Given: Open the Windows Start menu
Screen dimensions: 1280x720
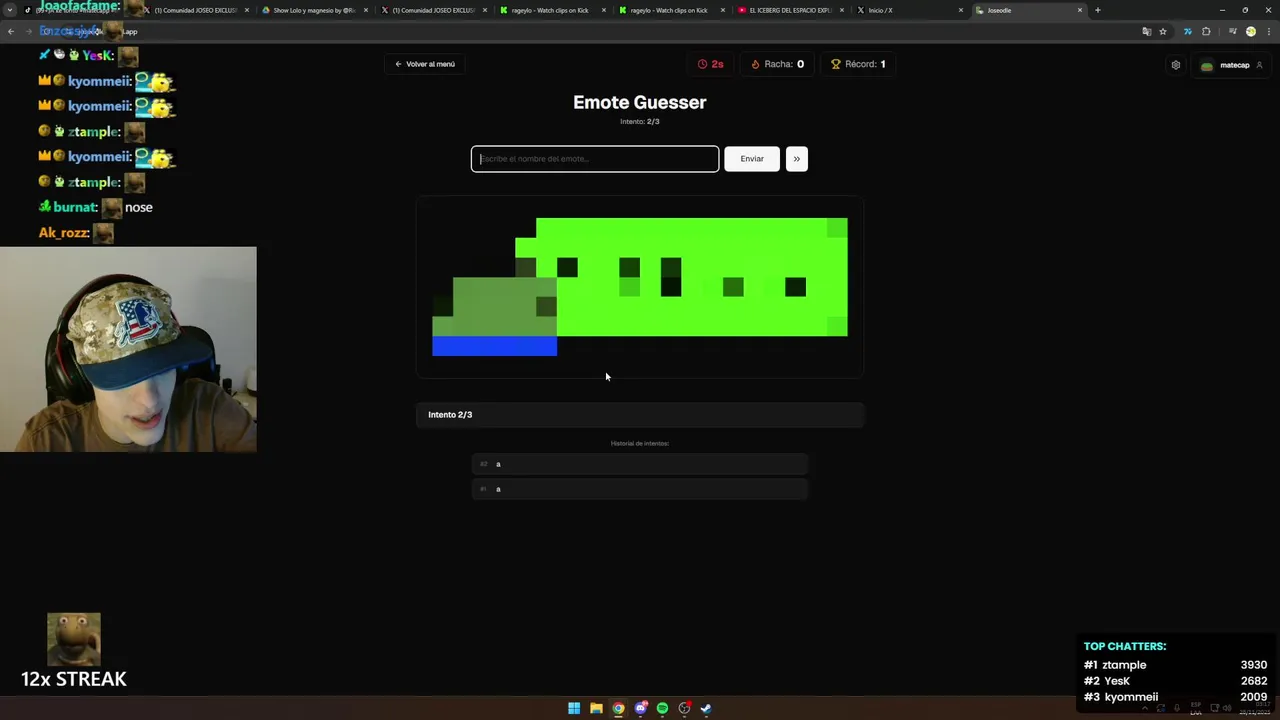Looking at the screenshot, I should (574, 708).
